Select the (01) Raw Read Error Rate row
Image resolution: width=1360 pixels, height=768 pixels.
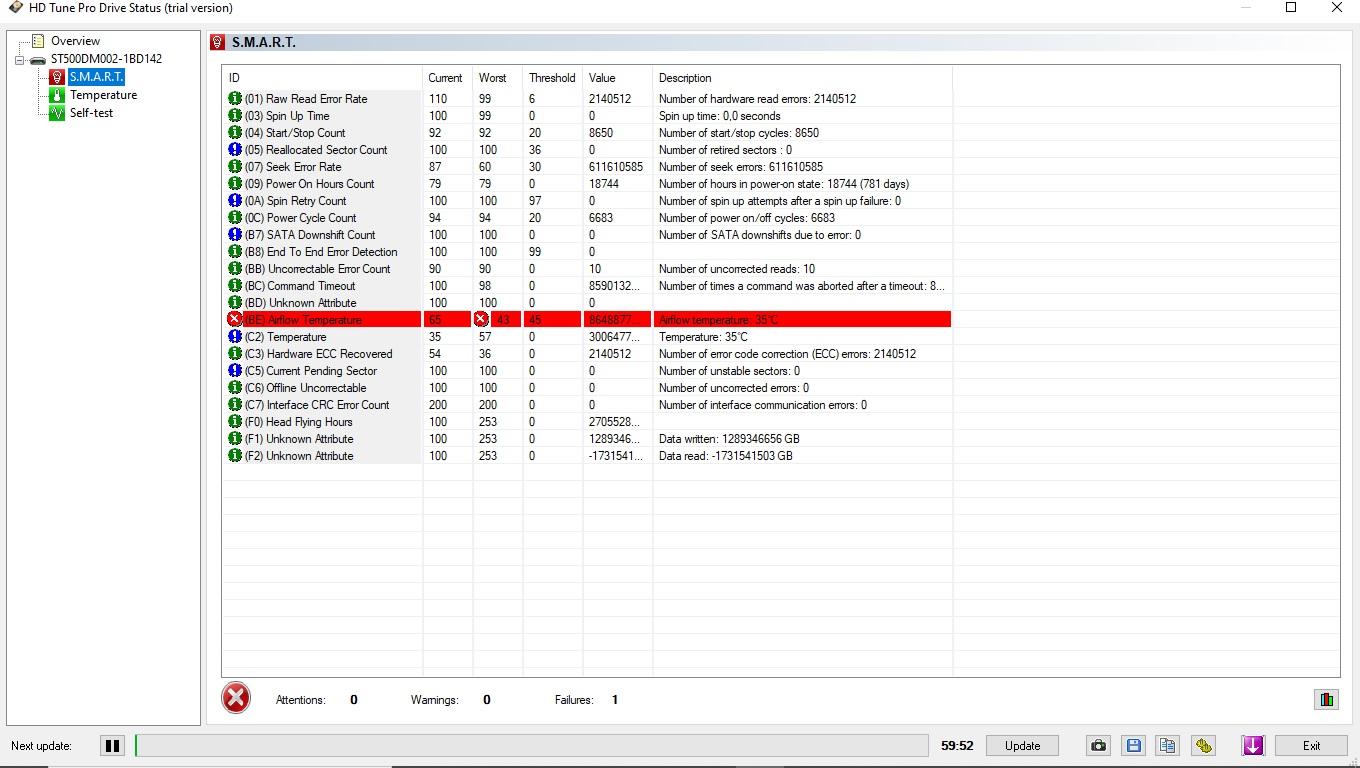pos(587,99)
